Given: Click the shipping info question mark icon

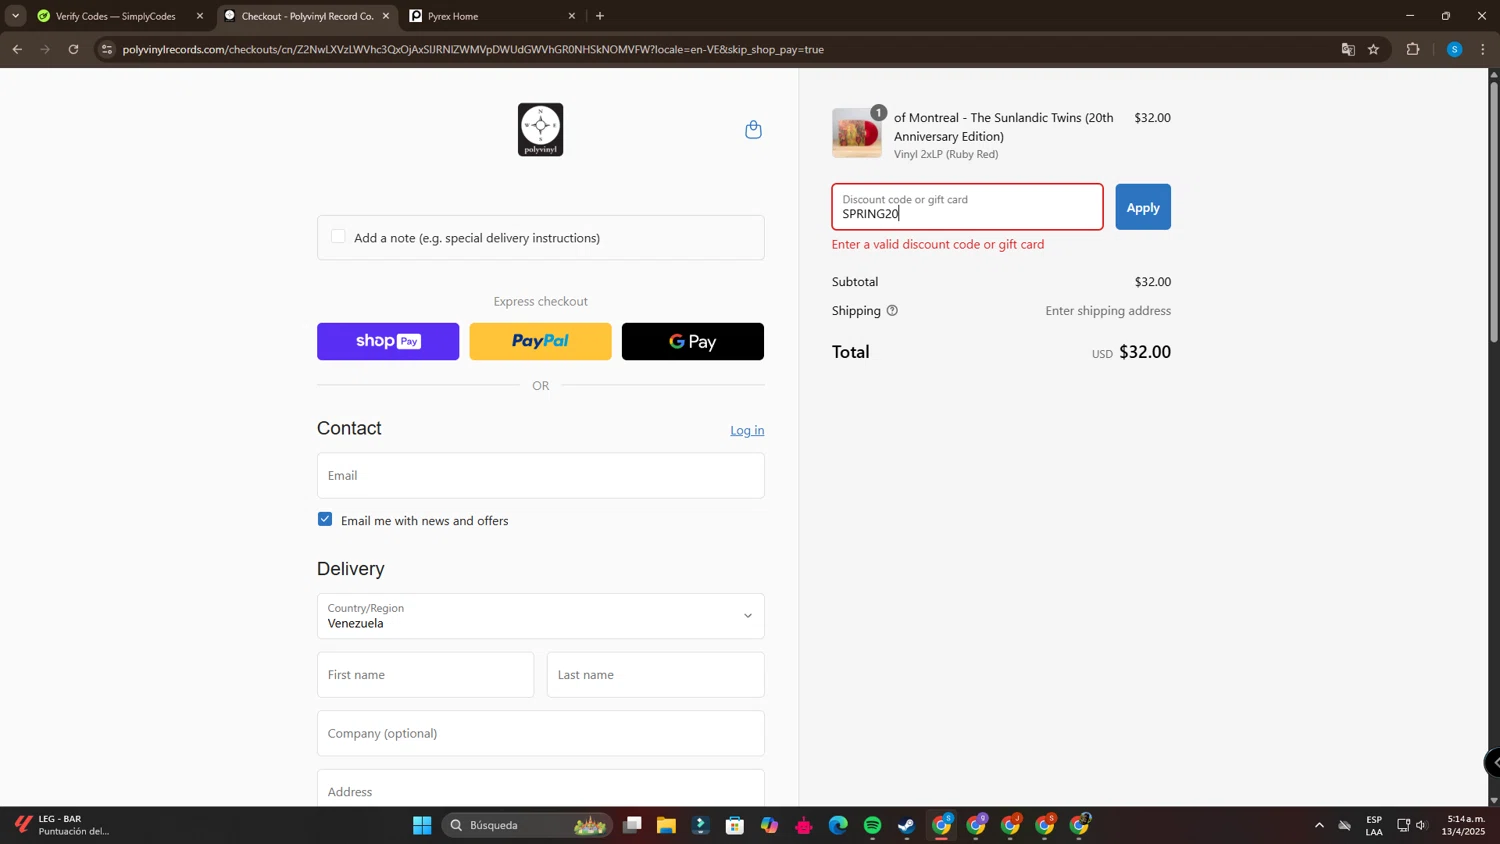Looking at the screenshot, I should (x=892, y=311).
